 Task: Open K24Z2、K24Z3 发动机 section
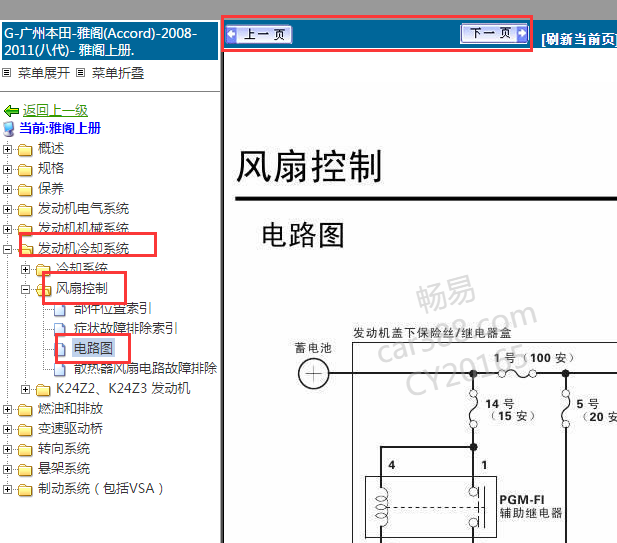coord(123,388)
